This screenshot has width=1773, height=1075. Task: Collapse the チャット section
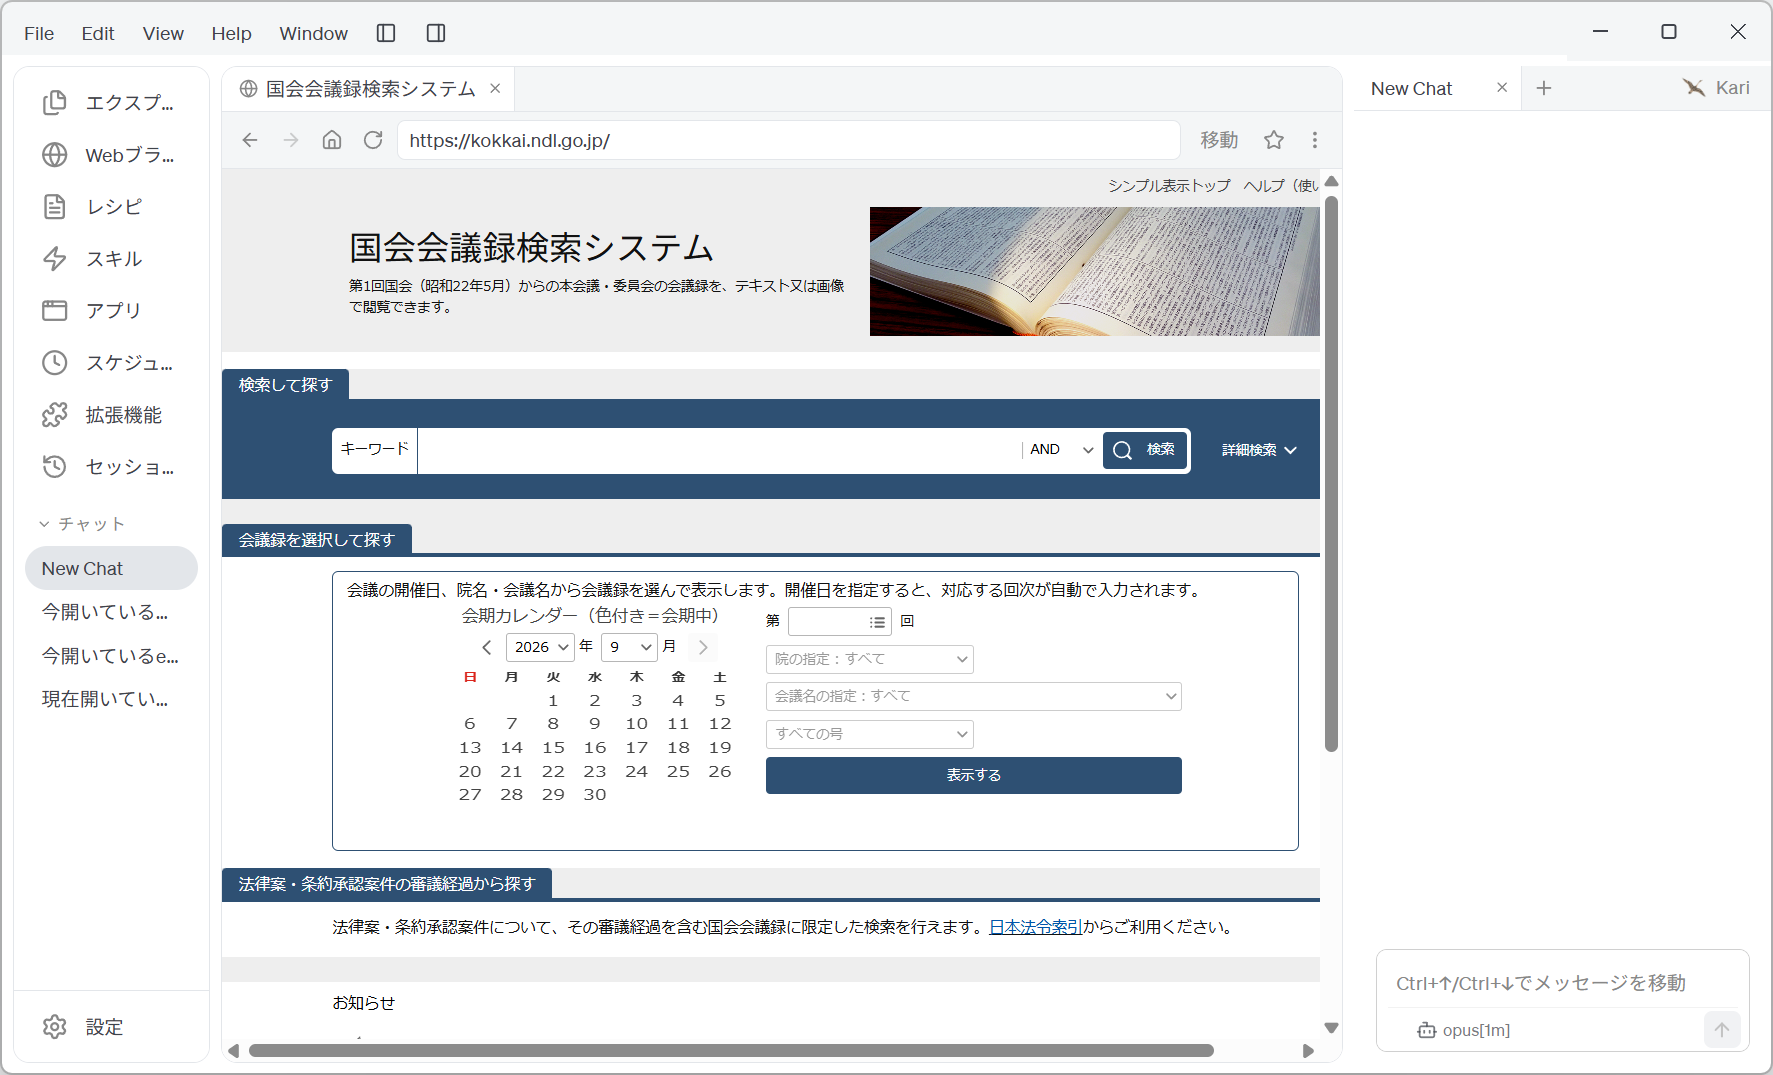coord(82,524)
